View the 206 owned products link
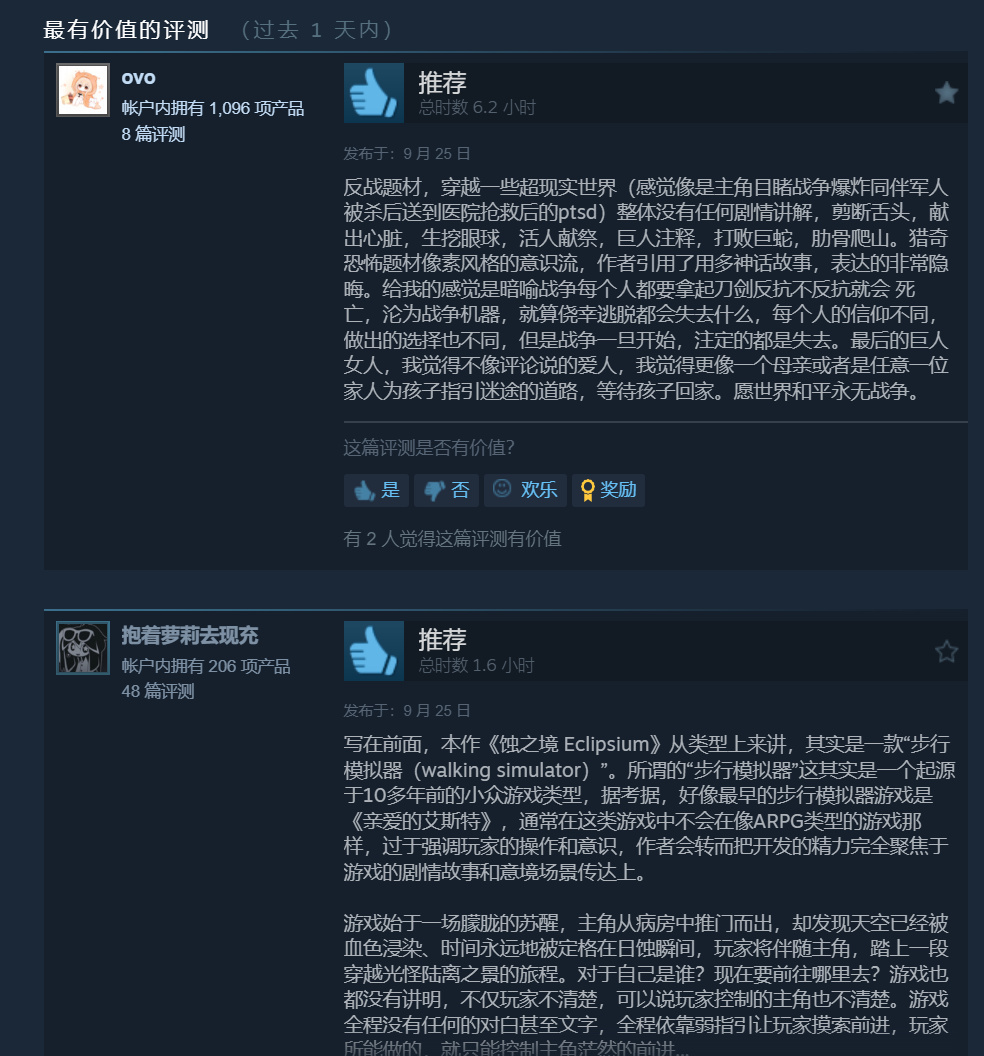The image size is (984, 1056). click(x=206, y=666)
